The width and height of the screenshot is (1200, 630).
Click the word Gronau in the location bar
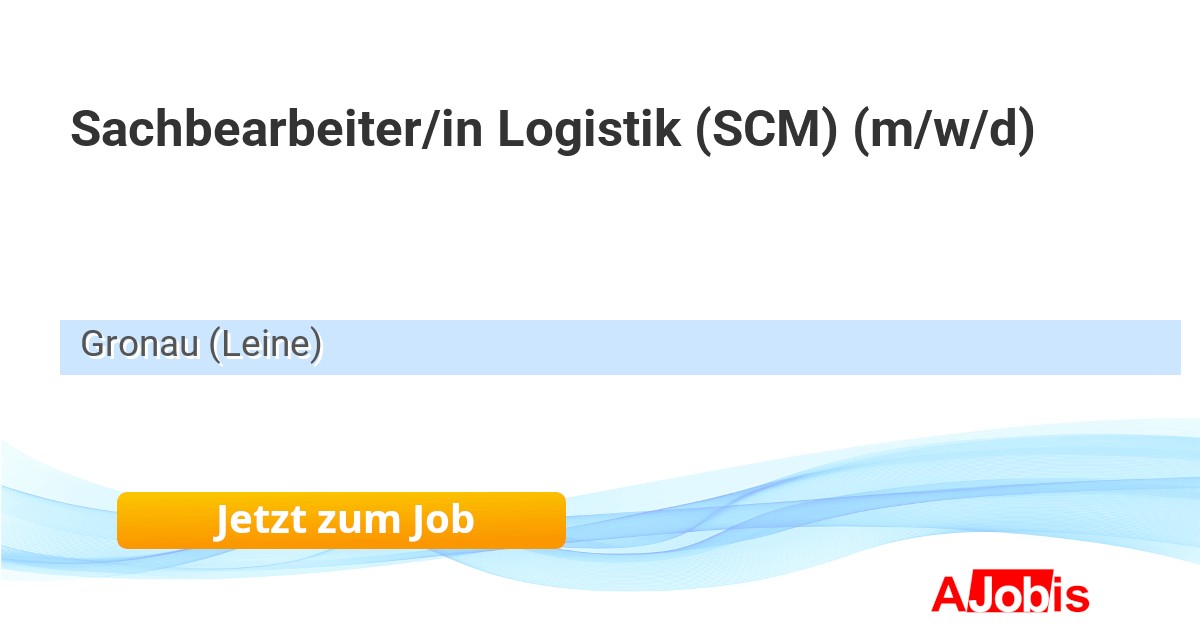click(x=139, y=345)
